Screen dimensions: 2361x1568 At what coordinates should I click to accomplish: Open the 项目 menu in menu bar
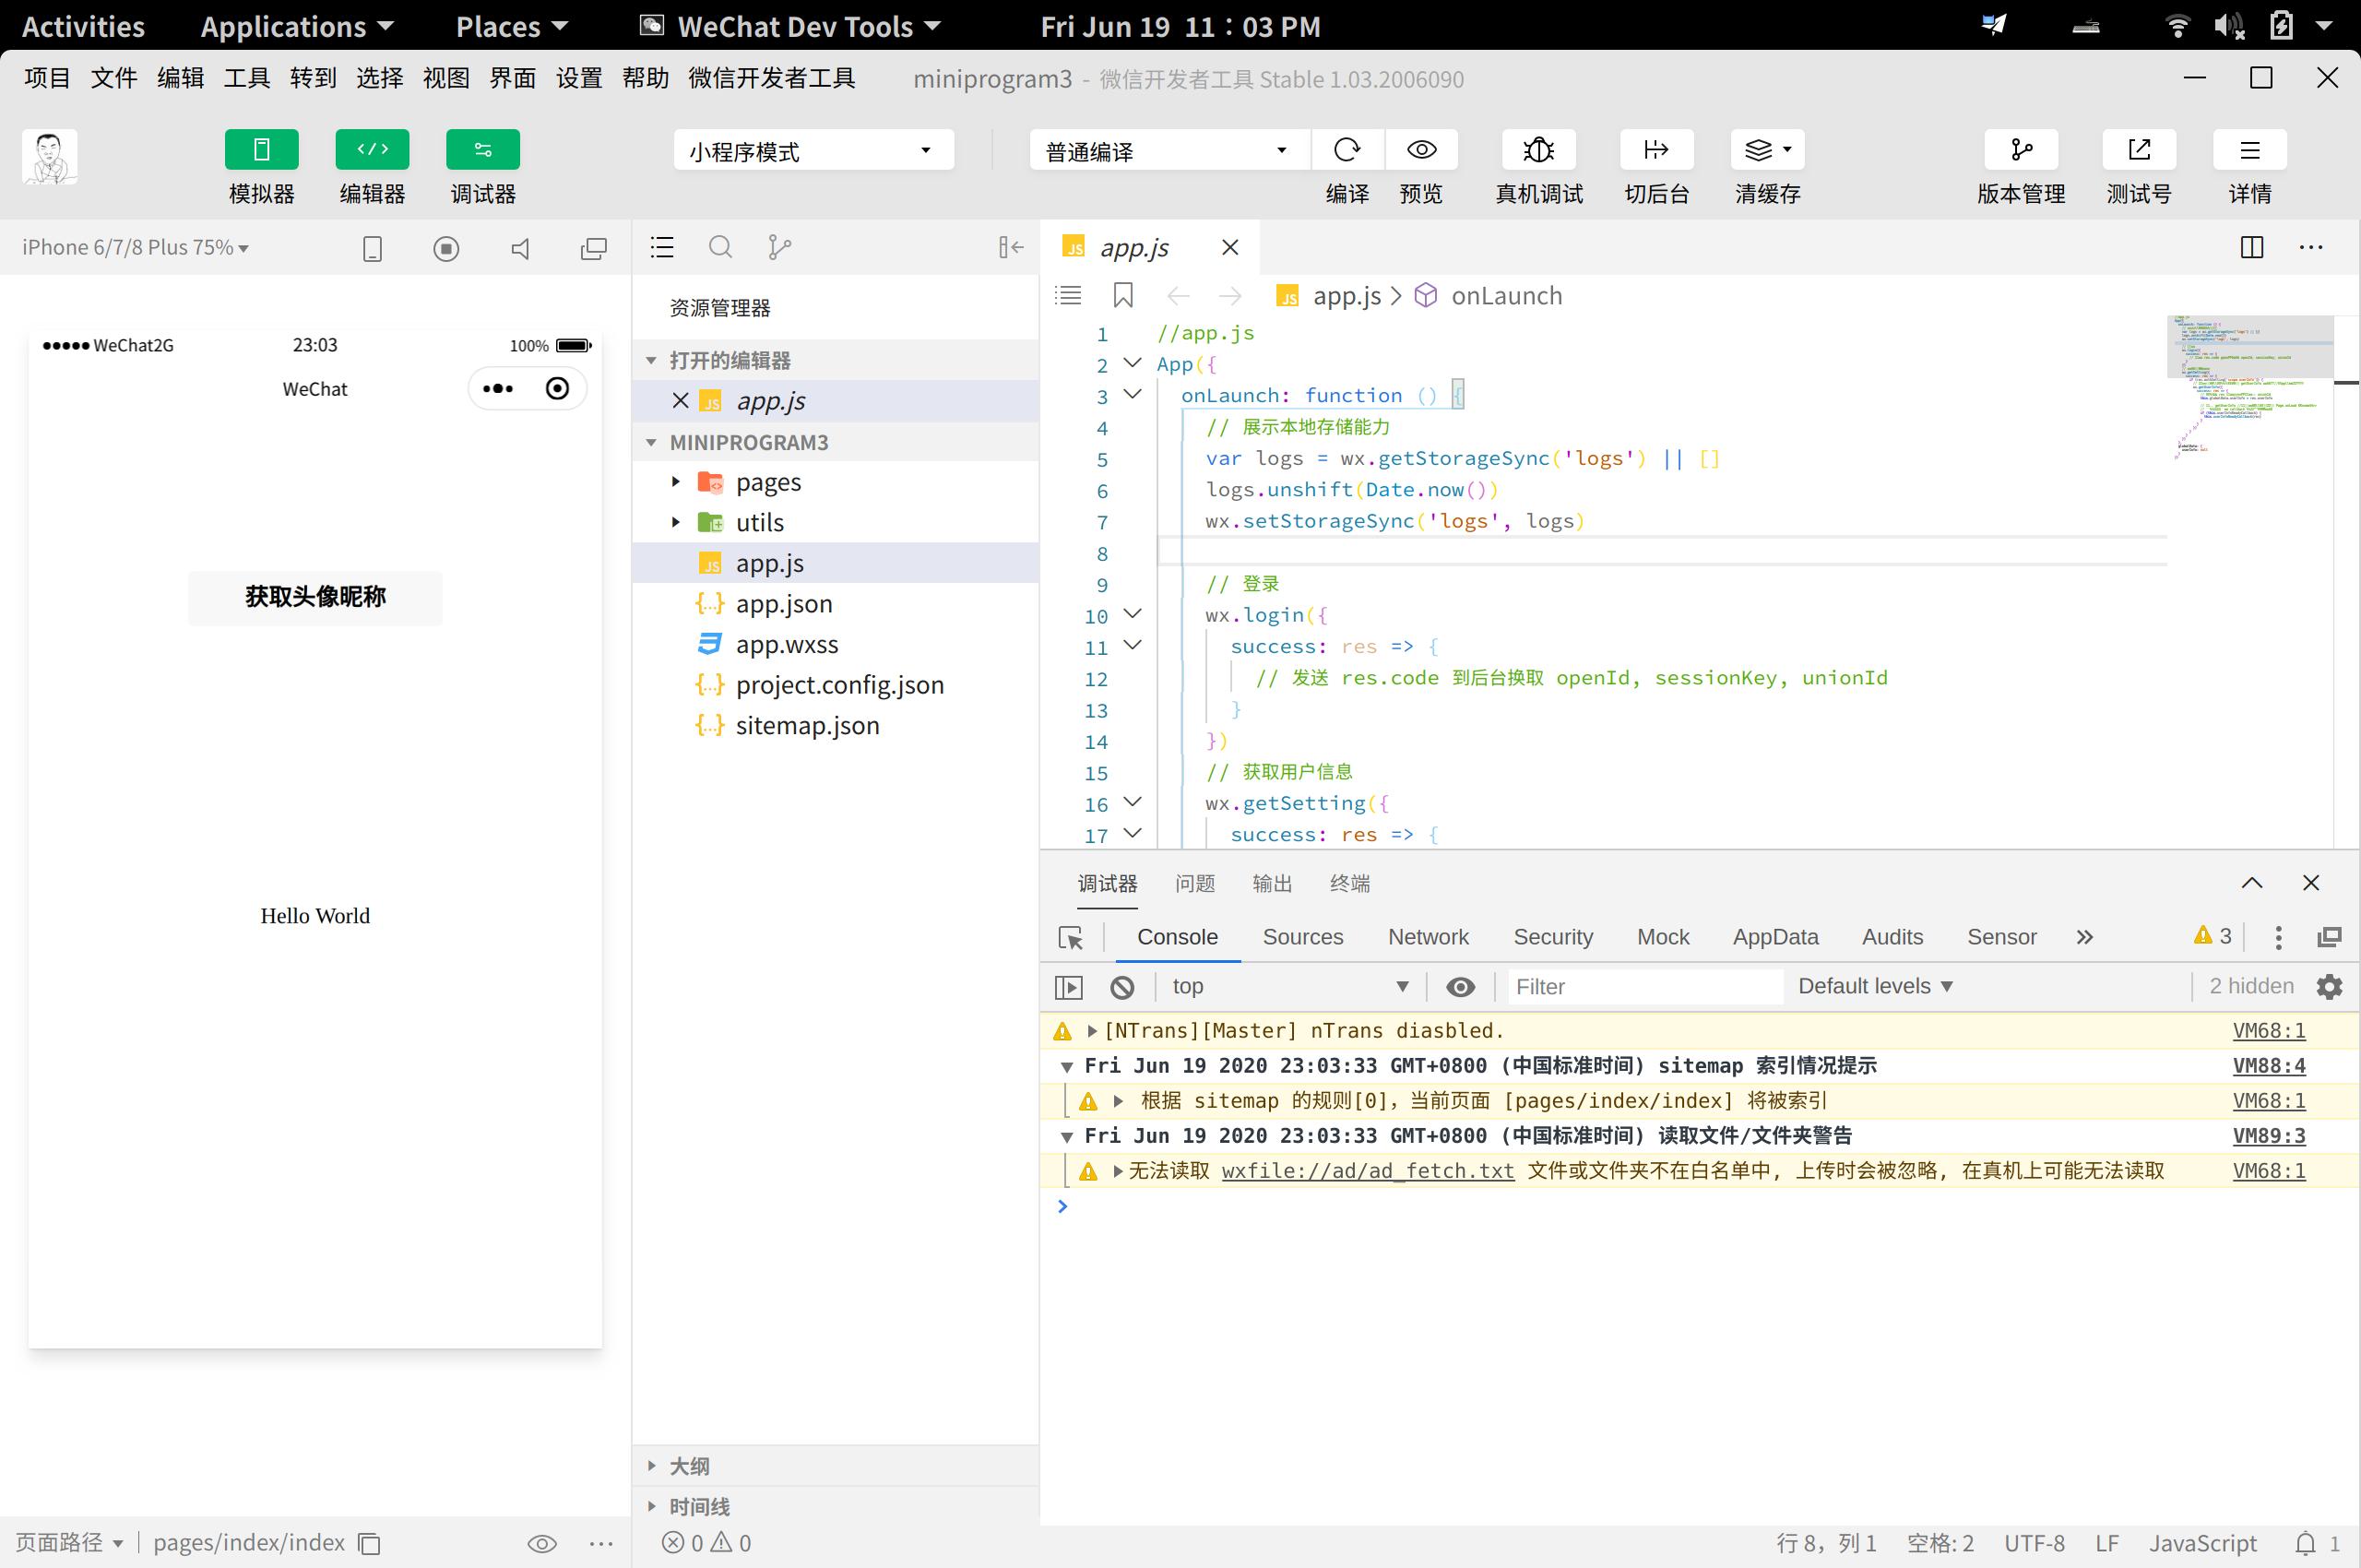[x=45, y=78]
